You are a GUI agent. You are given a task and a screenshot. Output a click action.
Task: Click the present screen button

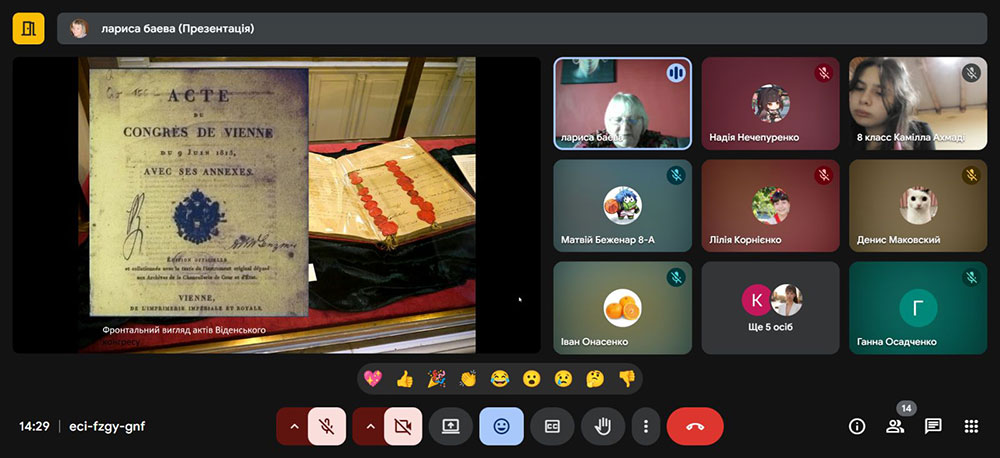click(450, 426)
